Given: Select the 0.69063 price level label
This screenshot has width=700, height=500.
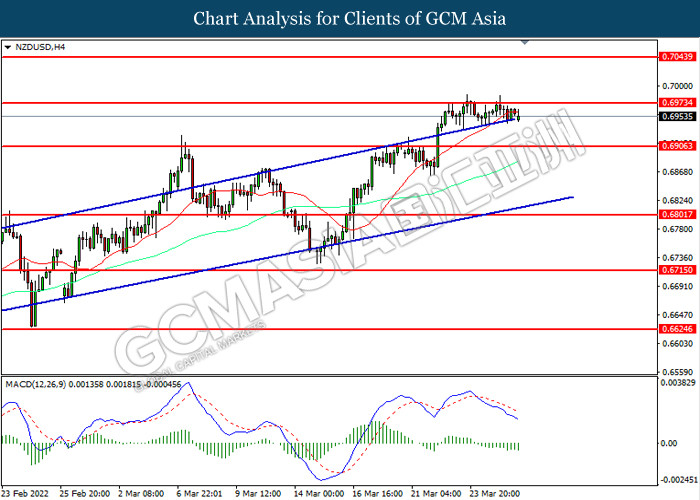Looking at the screenshot, I should 677,146.
